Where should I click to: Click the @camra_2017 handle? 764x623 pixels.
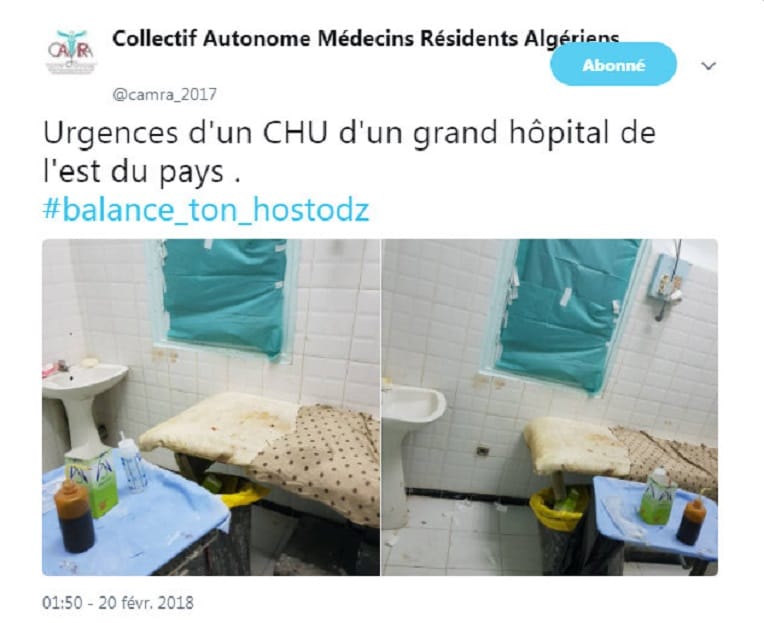(164, 94)
